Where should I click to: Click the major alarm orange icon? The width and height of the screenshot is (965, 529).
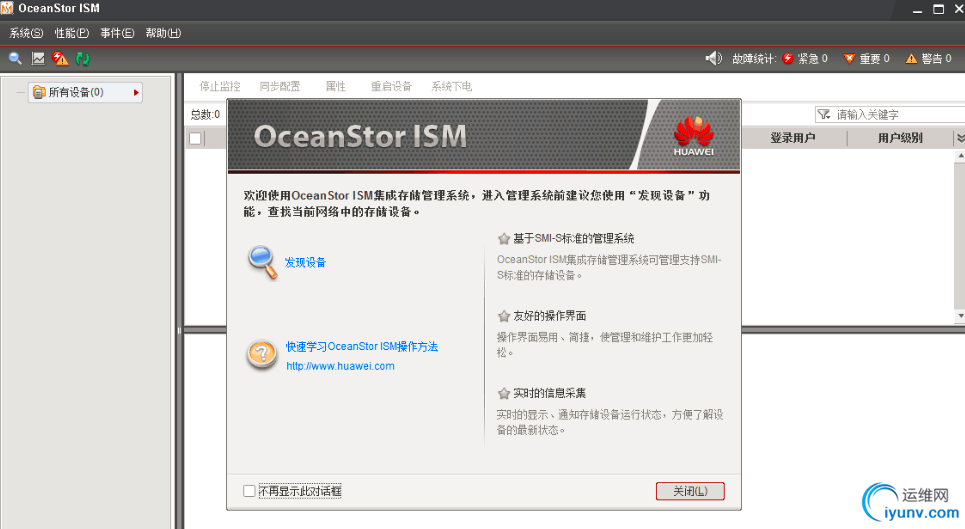849,58
